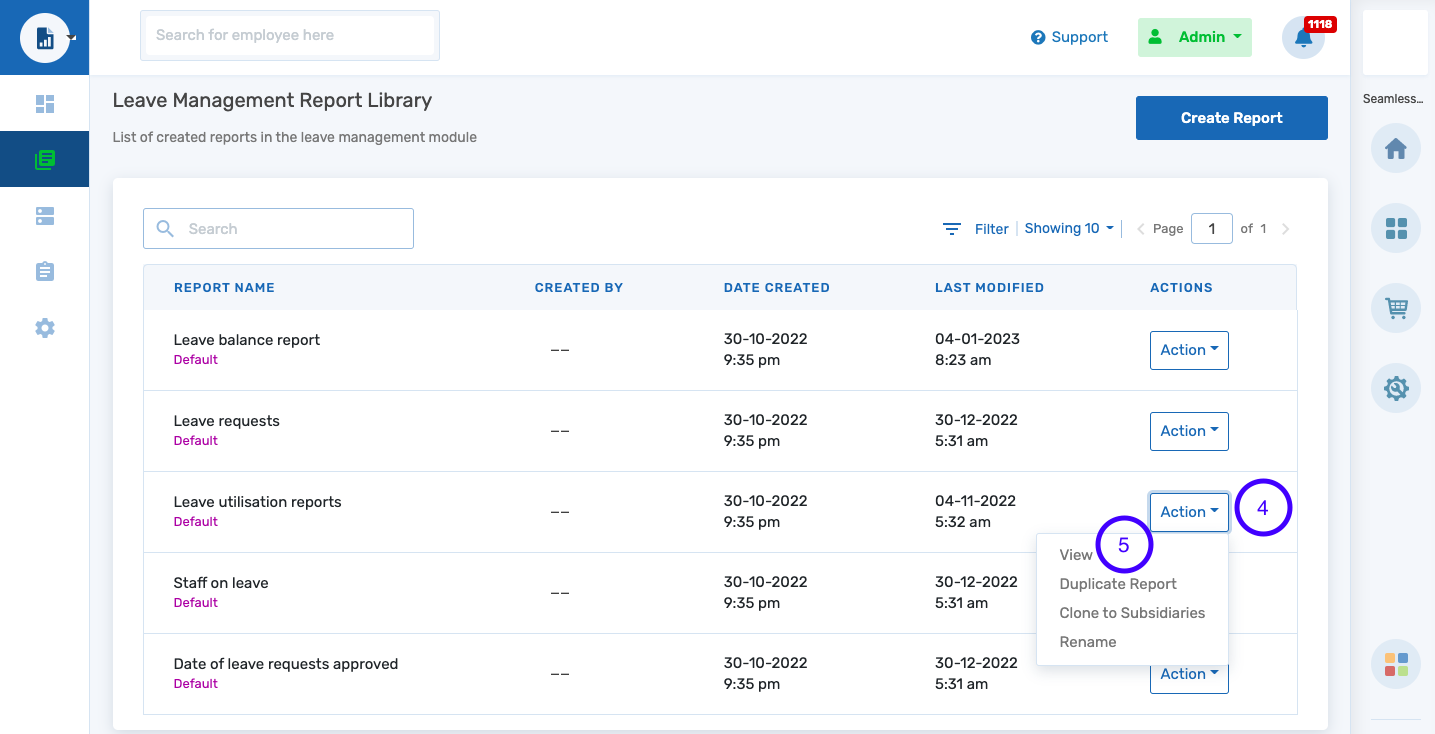This screenshot has width=1435, height=734.
Task: Open the apps grid icon in right sidebar
Action: point(1395,228)
